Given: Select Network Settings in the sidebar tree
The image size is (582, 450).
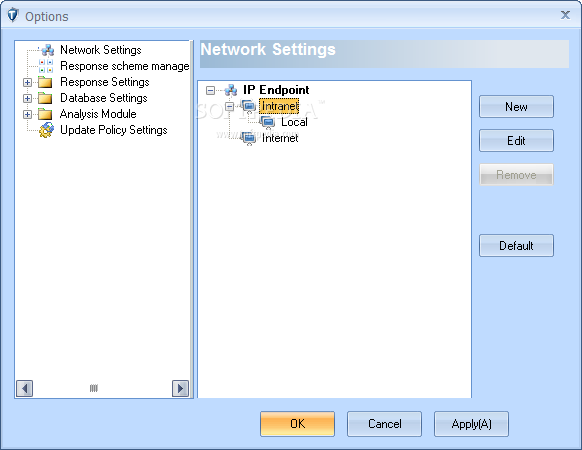Looking at the screenshot, I should [x=101, y=50].
